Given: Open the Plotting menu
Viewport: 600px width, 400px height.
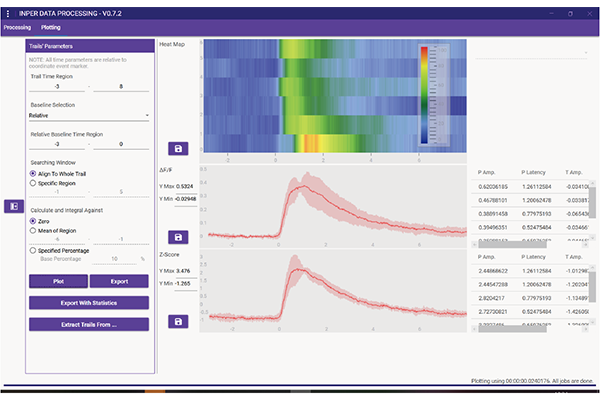Looking at the screenshot, I should click(x=51, y=27).
